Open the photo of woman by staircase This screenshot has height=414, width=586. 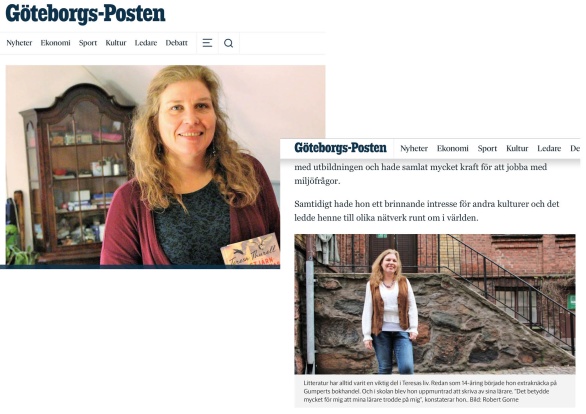(435, 304)
